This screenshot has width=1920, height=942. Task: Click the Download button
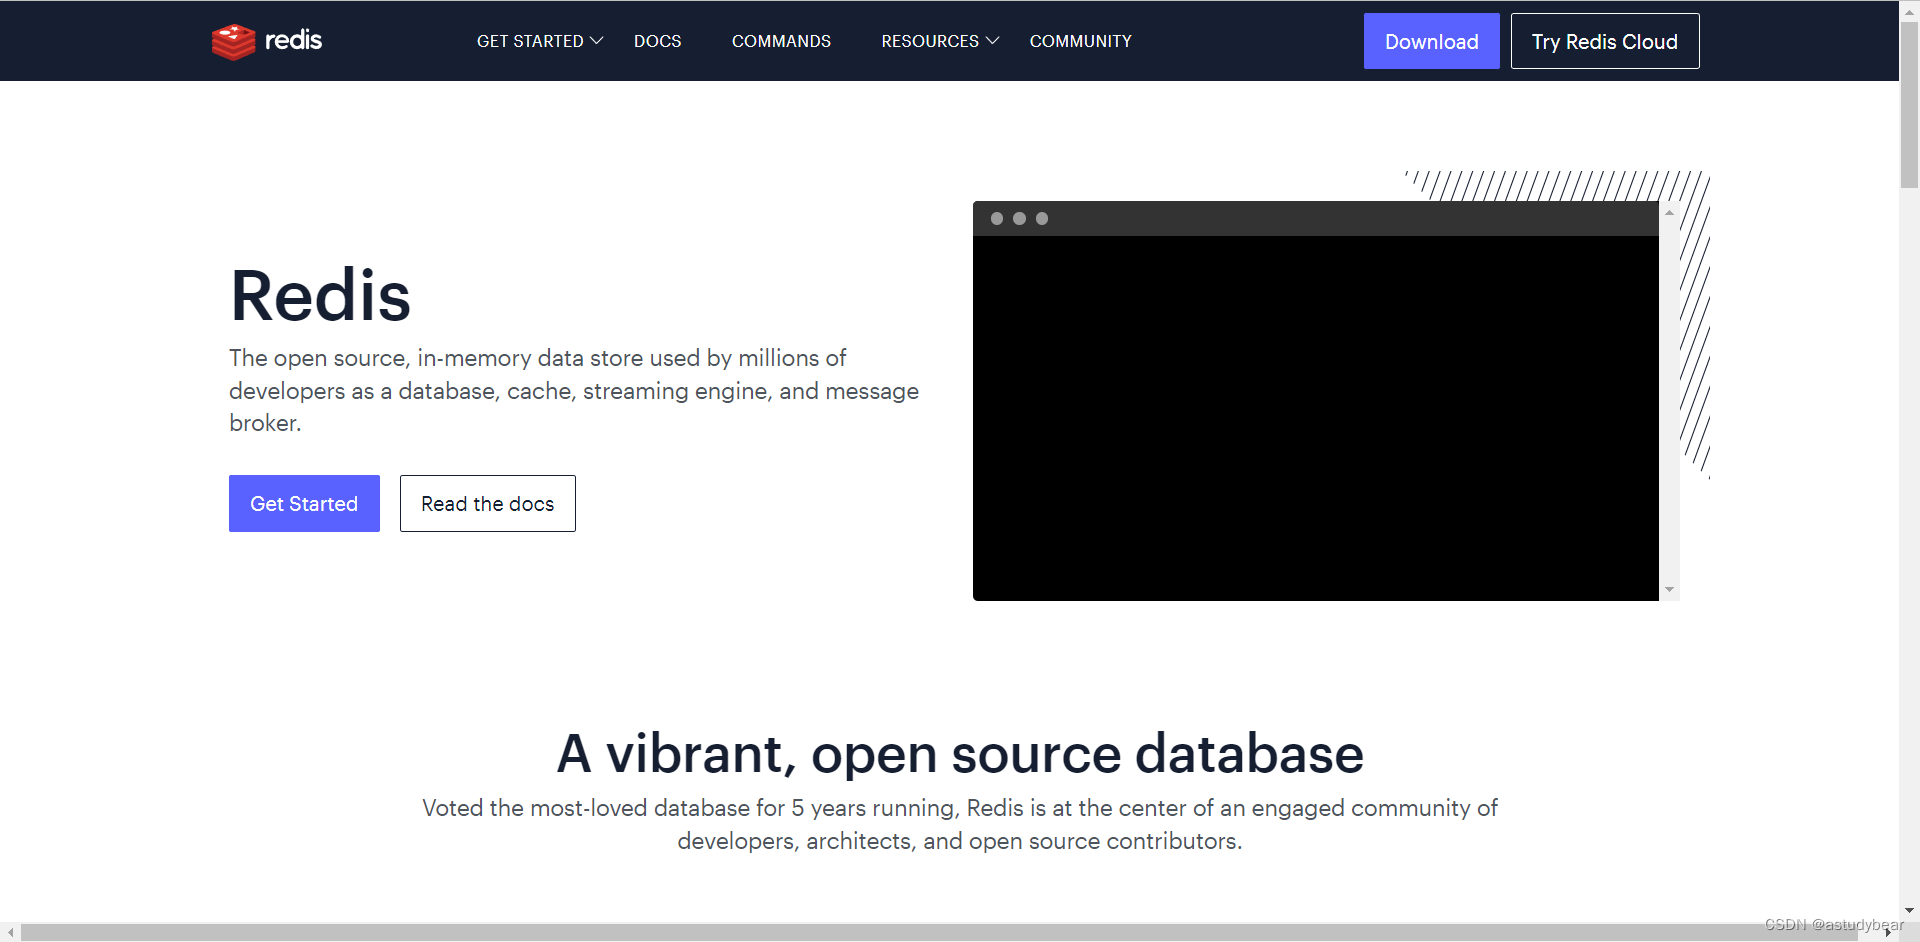(x=1431, y=41)
